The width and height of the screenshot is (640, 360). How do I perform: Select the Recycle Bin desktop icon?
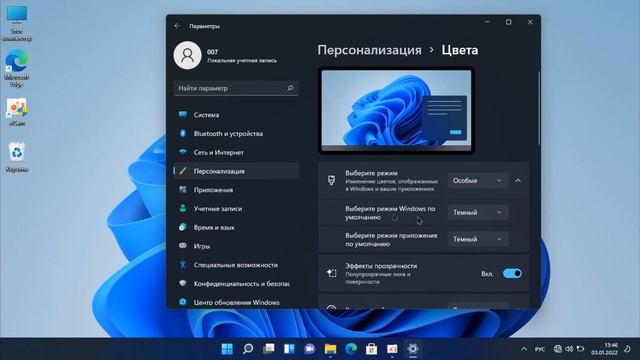(x=17, y=156)
